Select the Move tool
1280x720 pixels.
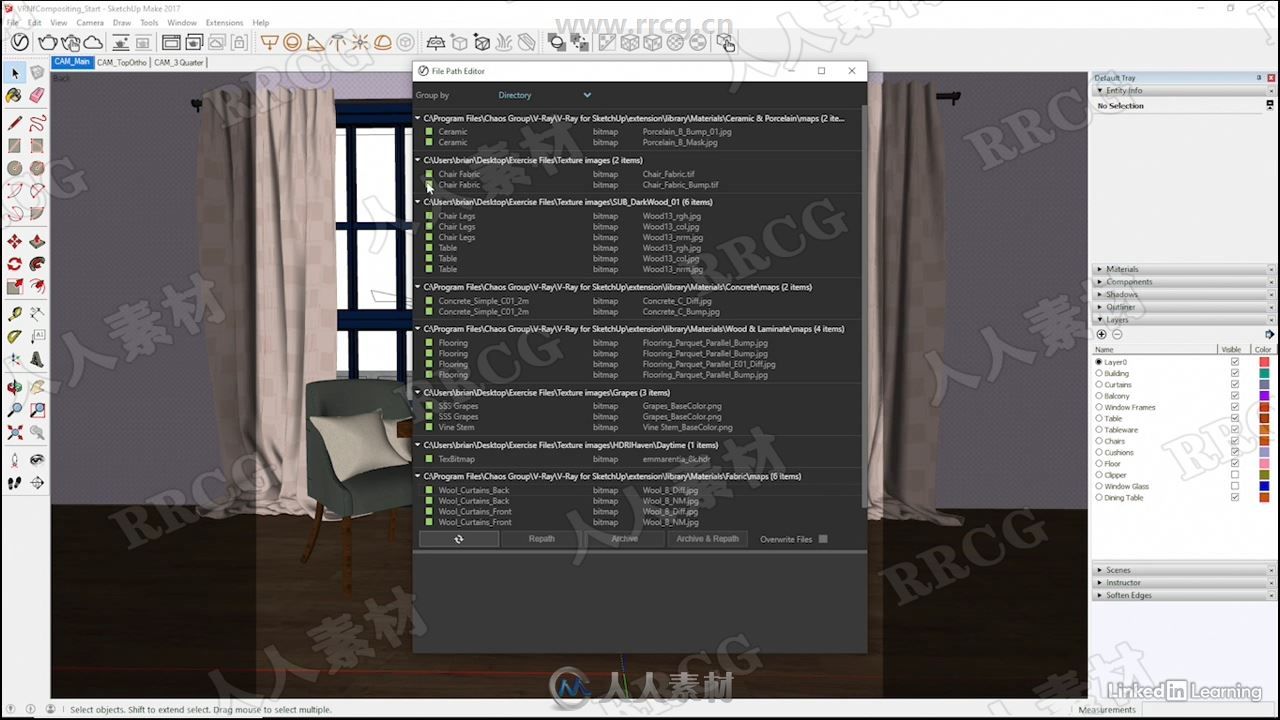14,241
